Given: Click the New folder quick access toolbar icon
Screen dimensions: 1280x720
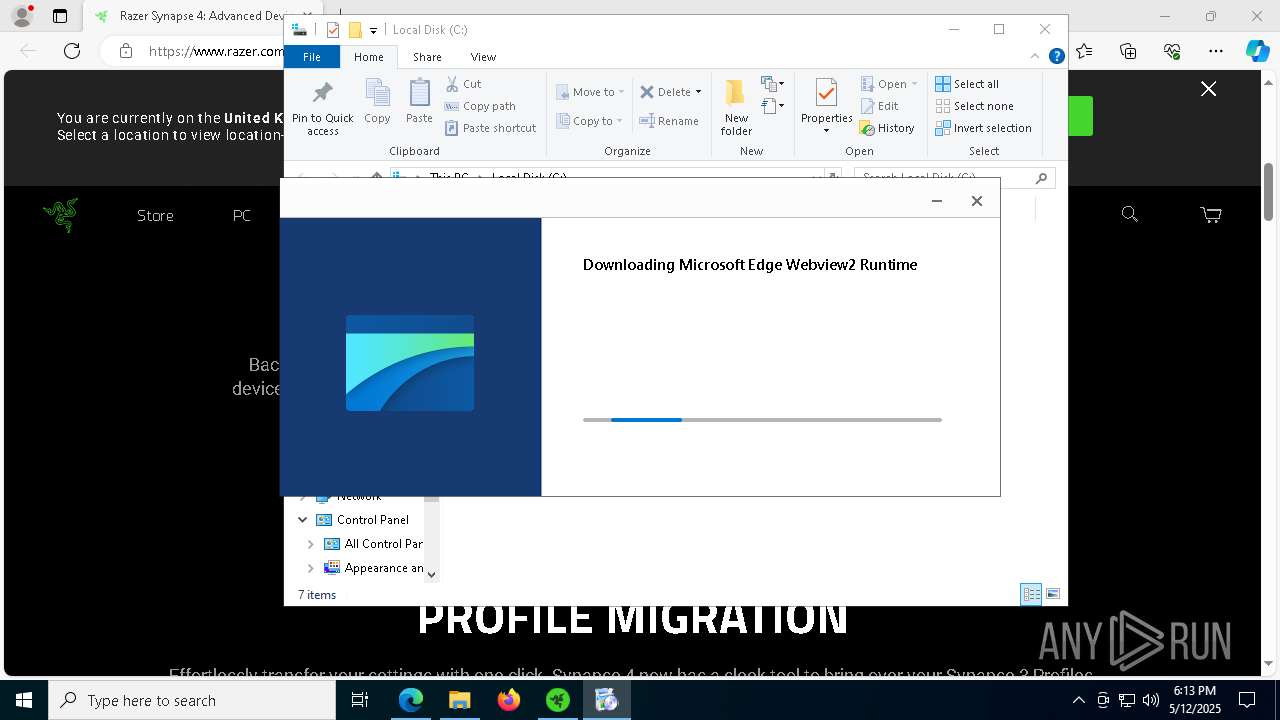Looking at the screenshot, I should point(354,30).
